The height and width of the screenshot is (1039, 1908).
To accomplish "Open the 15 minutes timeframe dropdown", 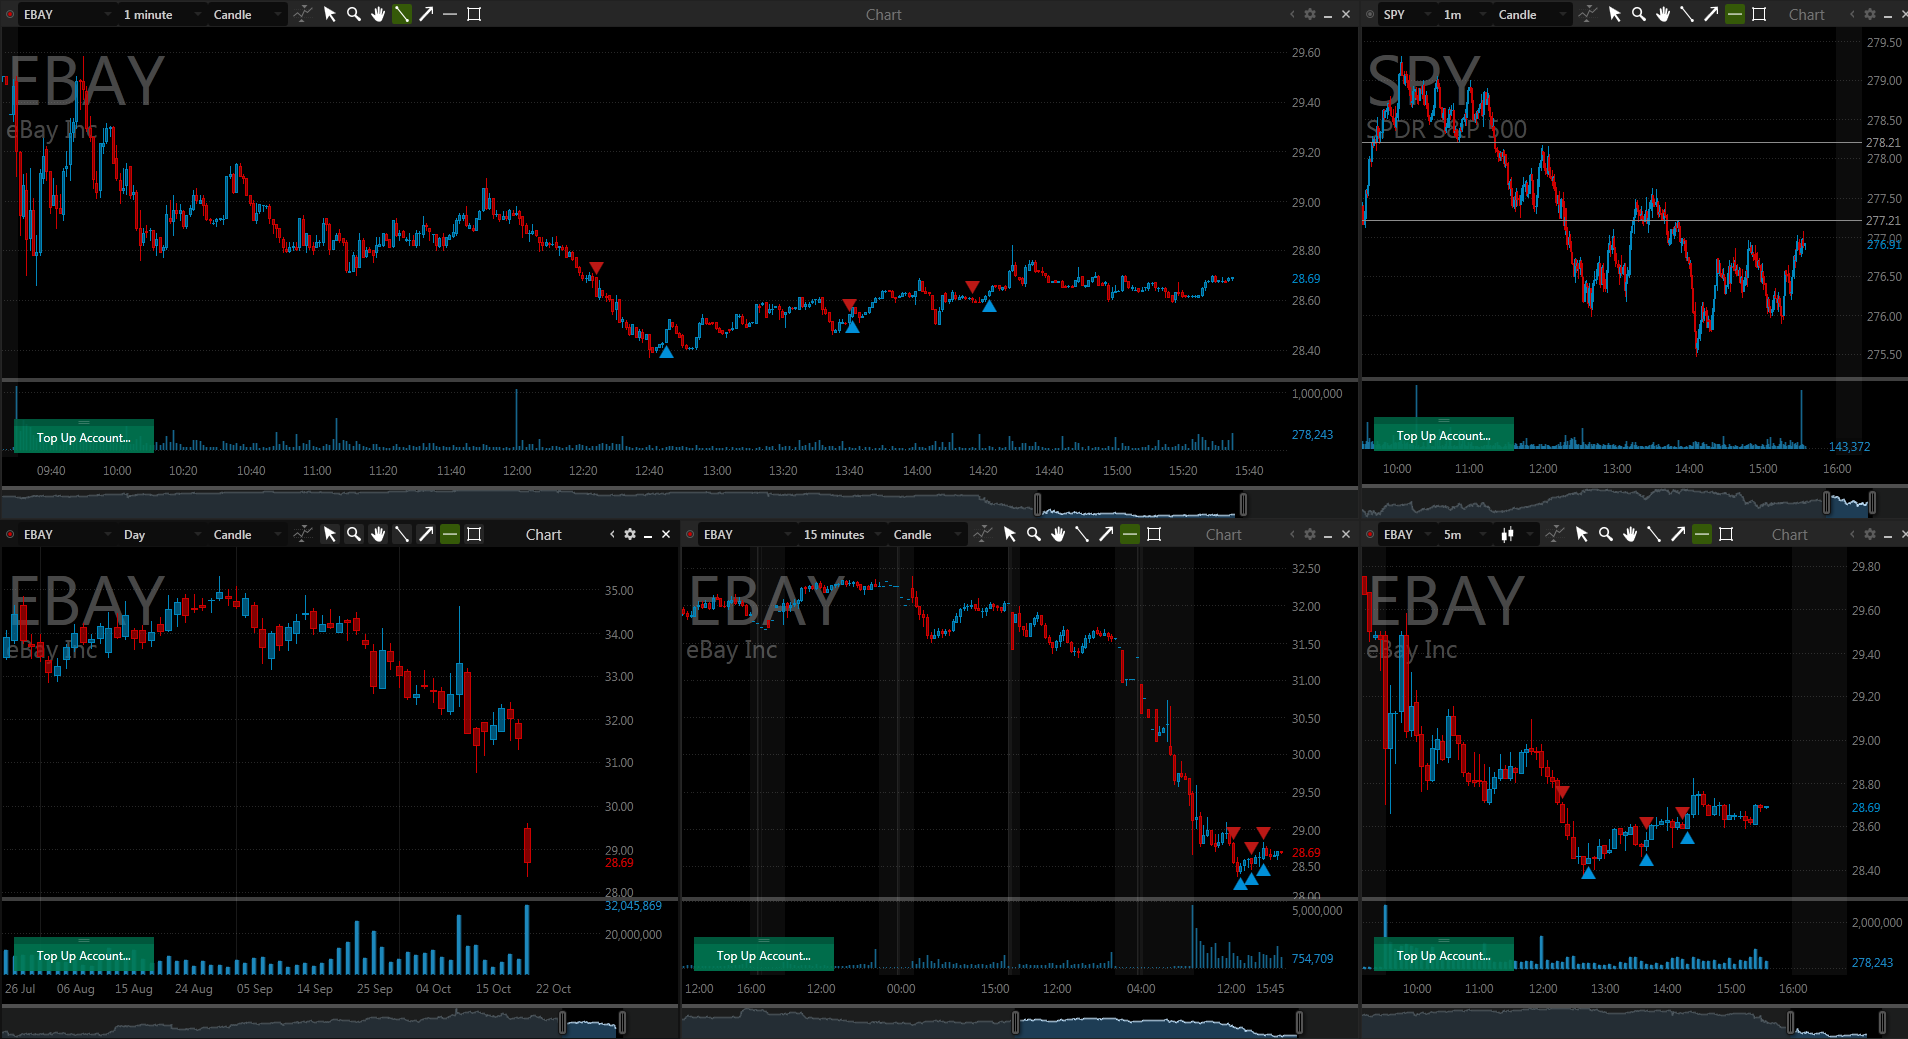I will (841, 534).
